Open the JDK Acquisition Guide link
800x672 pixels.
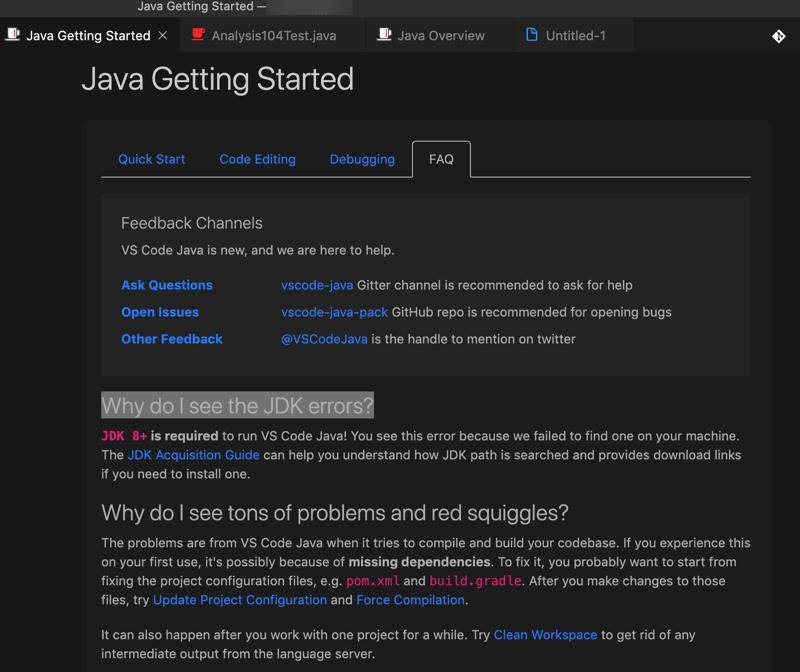(x=194, y=455)
